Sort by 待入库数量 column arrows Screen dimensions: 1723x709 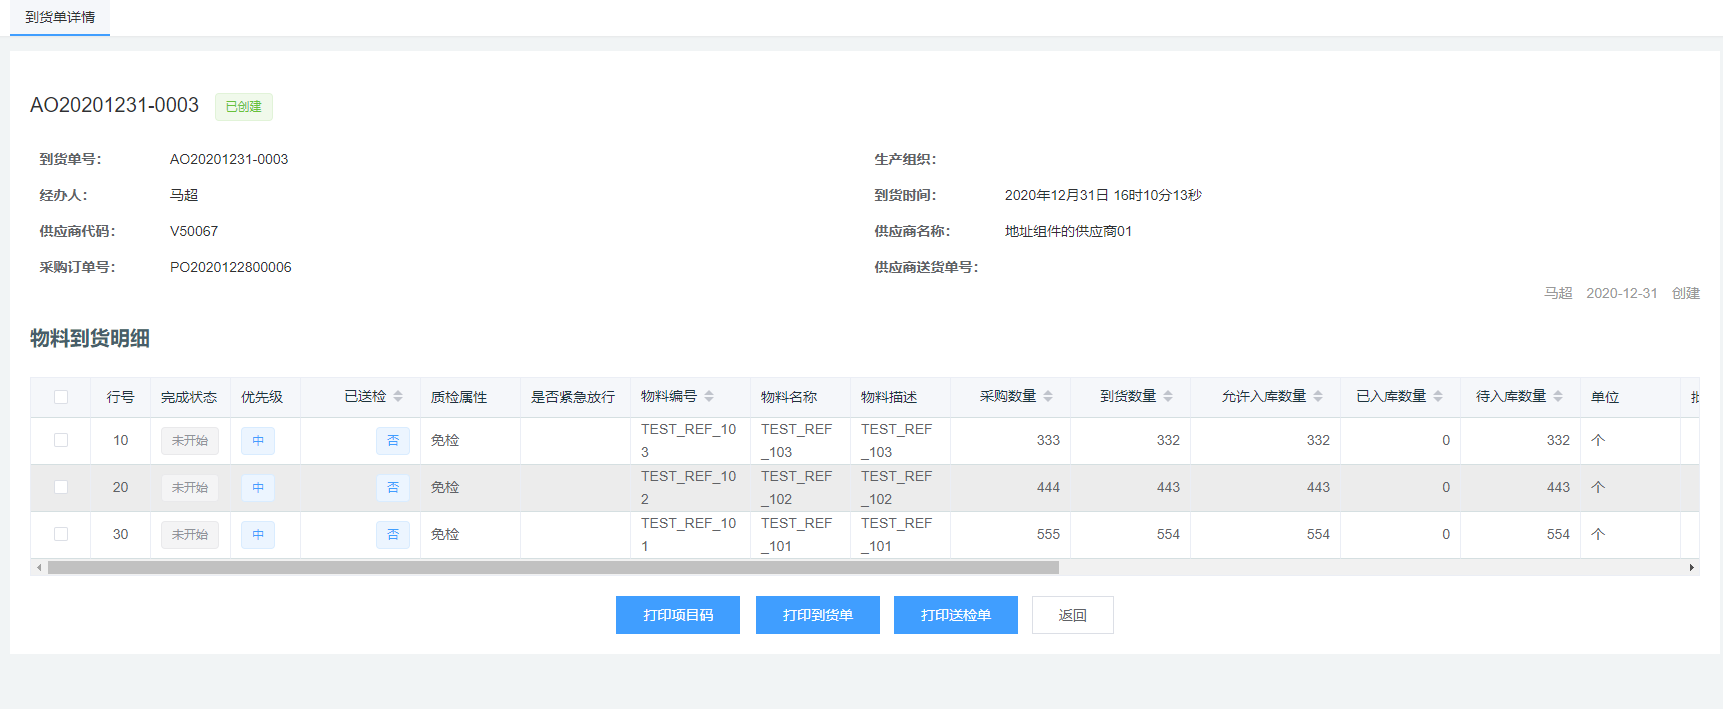pyautogui.click(x=1558, y=397)
